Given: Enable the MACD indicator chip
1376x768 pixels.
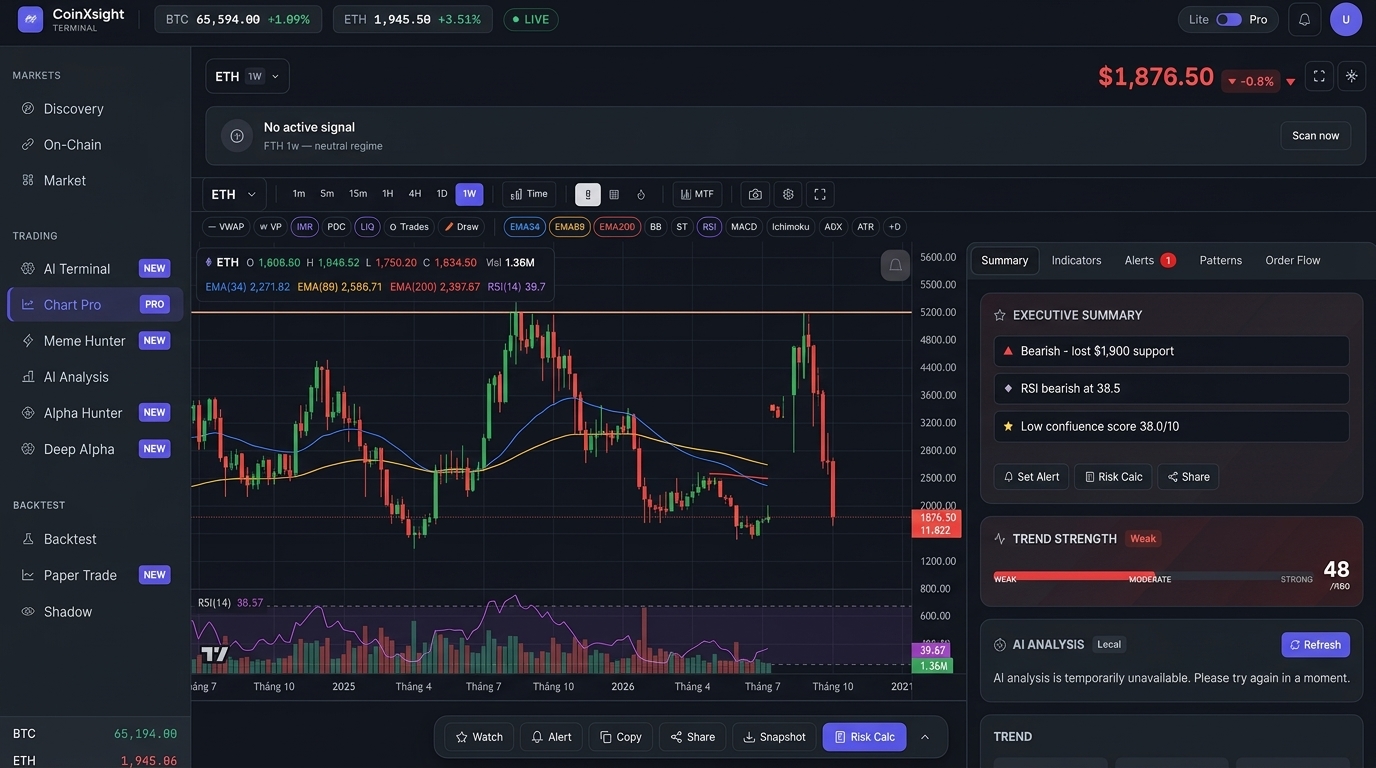Looking at the screenshot, I should 744,227.
